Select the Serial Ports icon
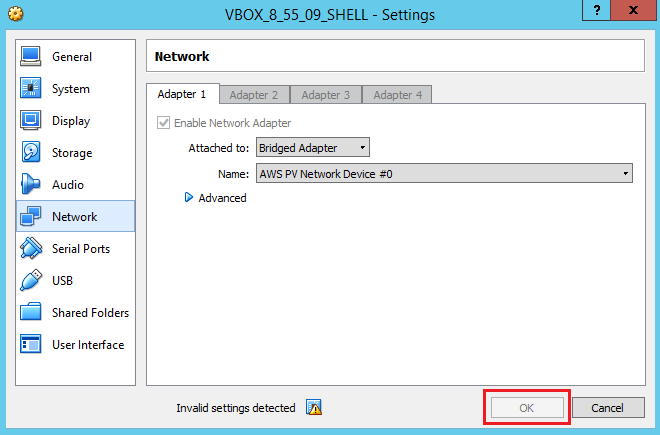 tap(31, 249)
